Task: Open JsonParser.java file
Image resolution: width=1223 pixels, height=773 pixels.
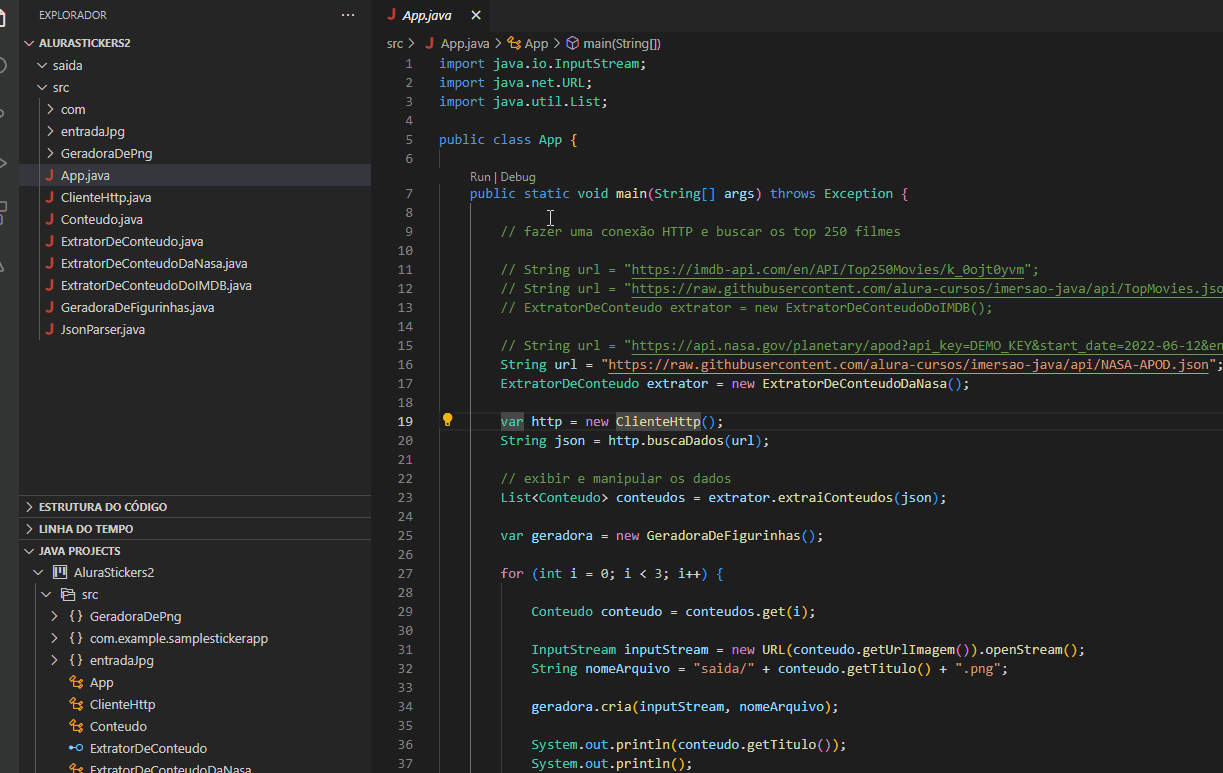Action: coord(195,329)
